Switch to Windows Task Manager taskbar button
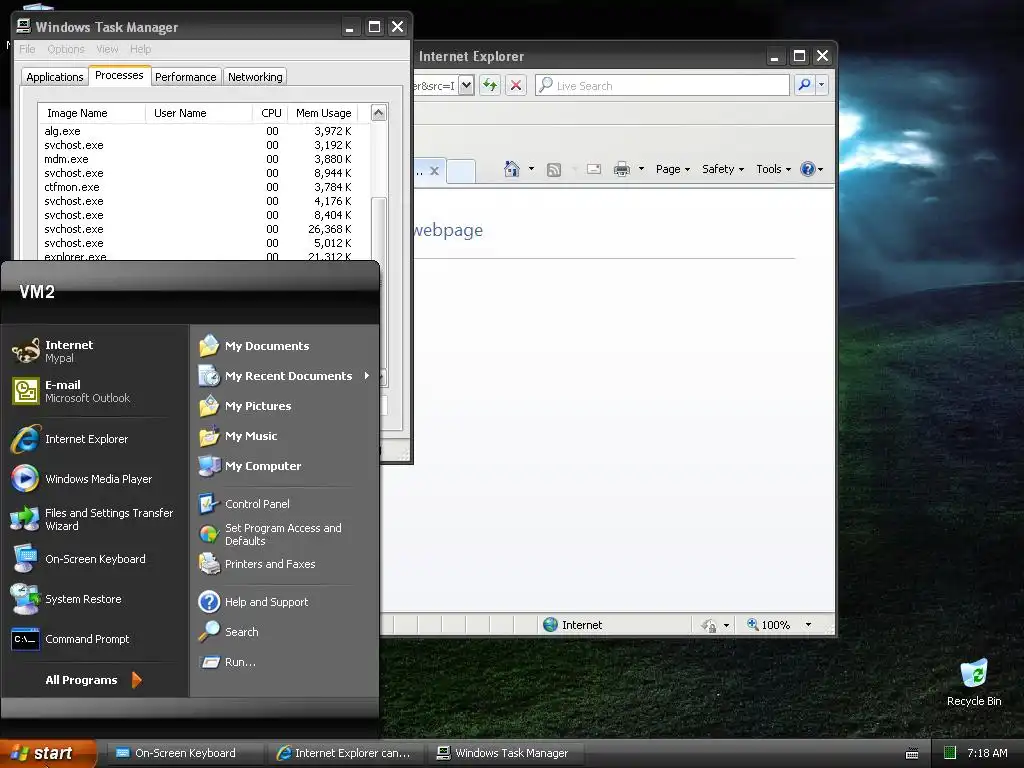Viewport: 1024px width, 768px height. [505, 753]
